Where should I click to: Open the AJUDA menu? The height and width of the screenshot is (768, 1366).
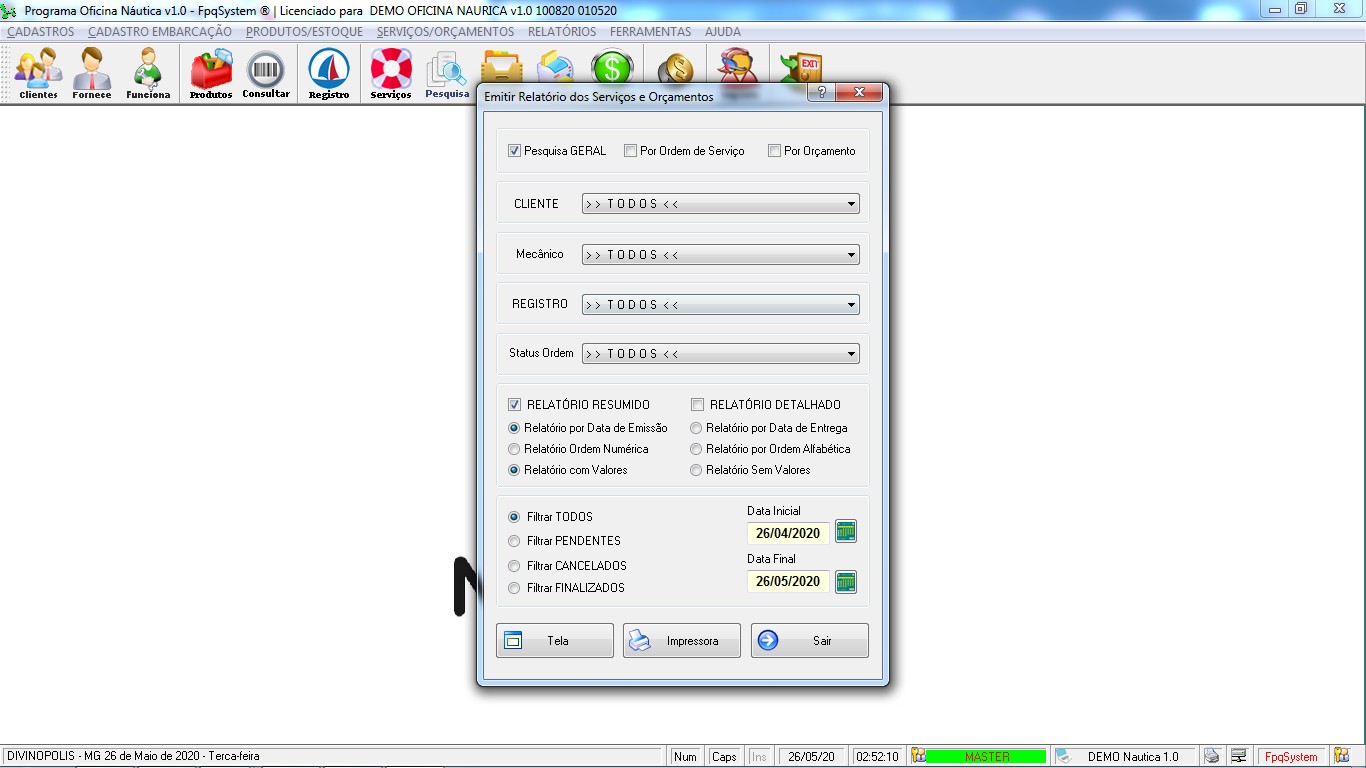pyautogui.click(x=723, y=32)
